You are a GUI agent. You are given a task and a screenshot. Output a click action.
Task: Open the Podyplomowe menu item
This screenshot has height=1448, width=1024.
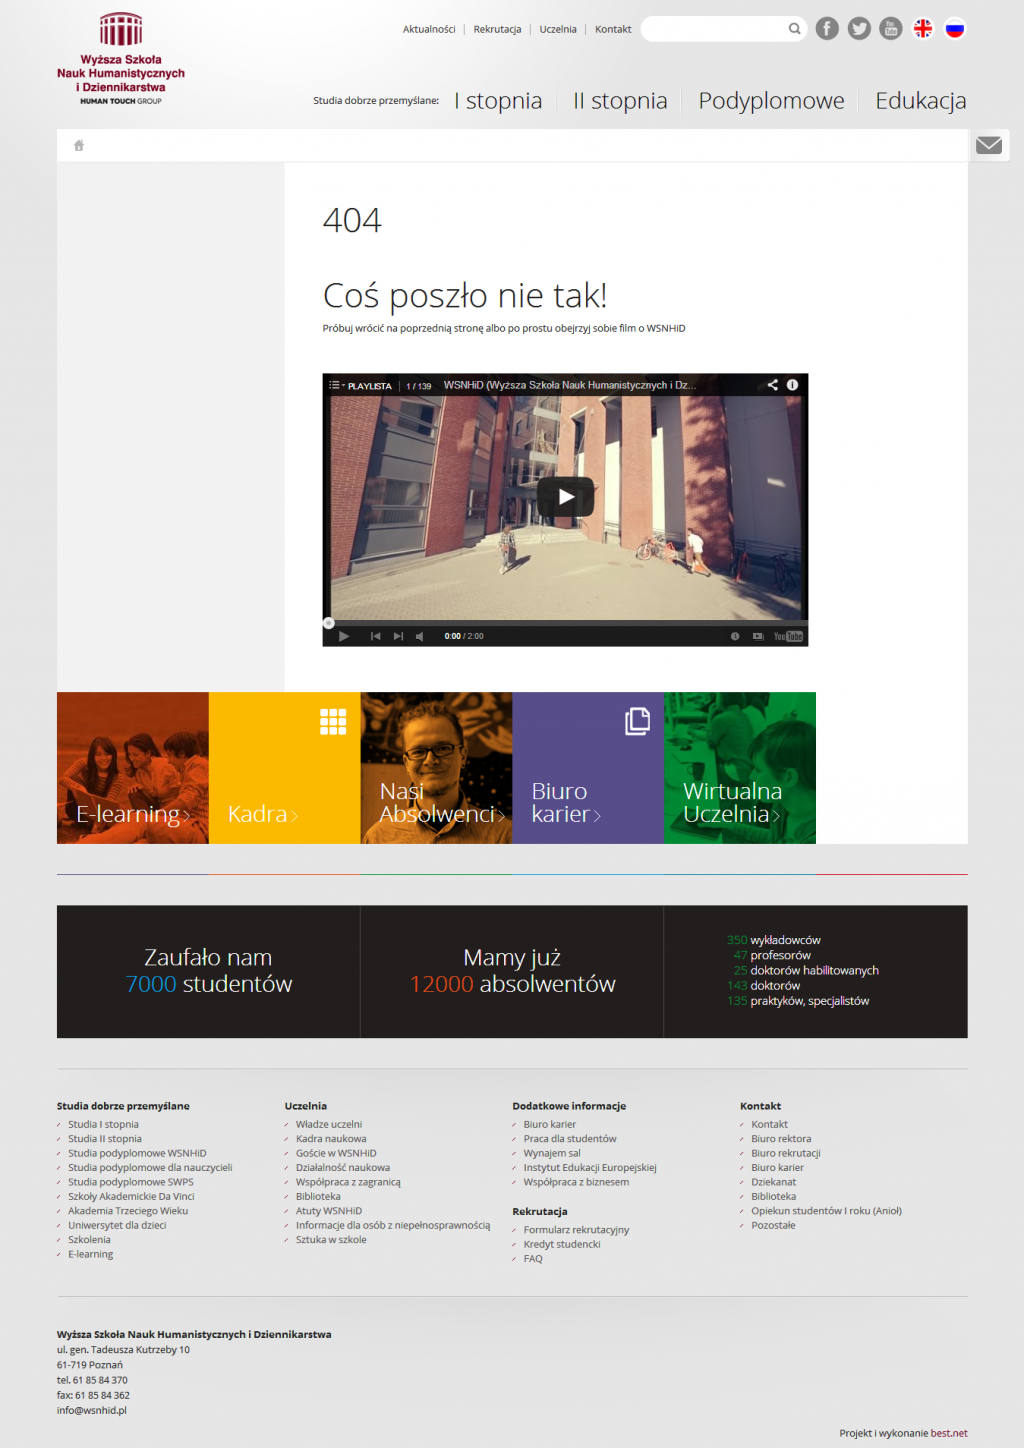[771, 101]
